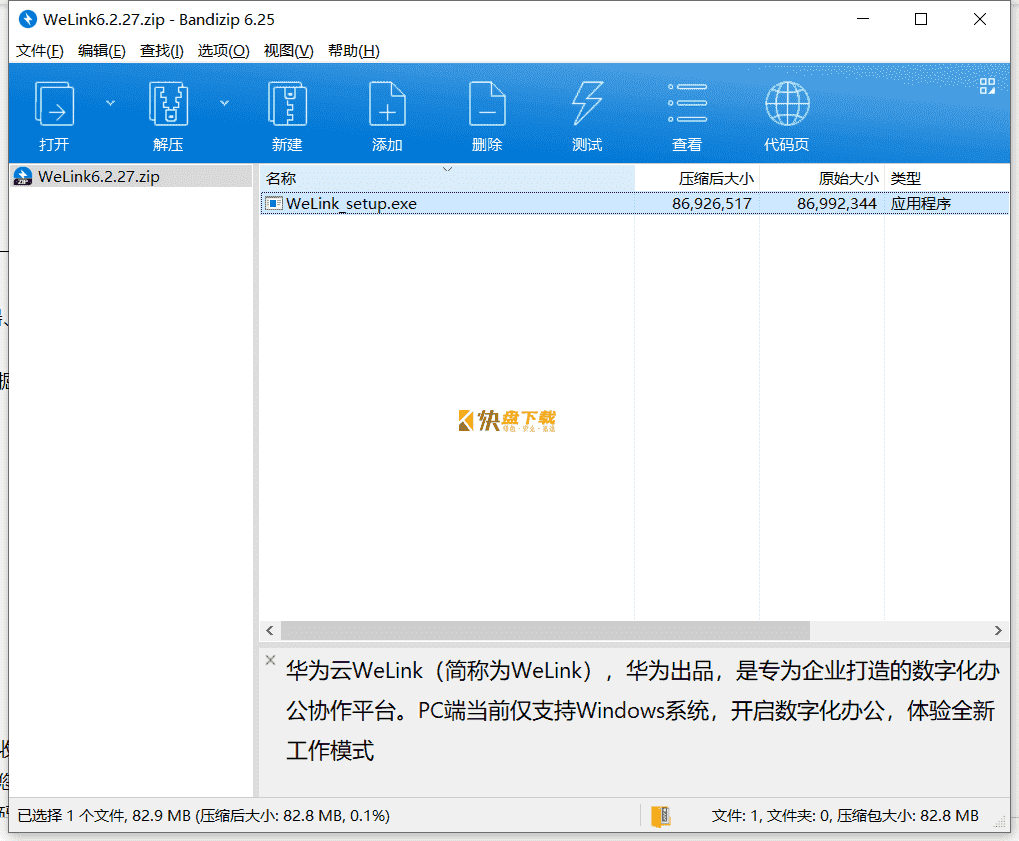Click the Open (打开) toolbar icon
The height and width of the screenshot is (841, 1019).
(54, 104)
